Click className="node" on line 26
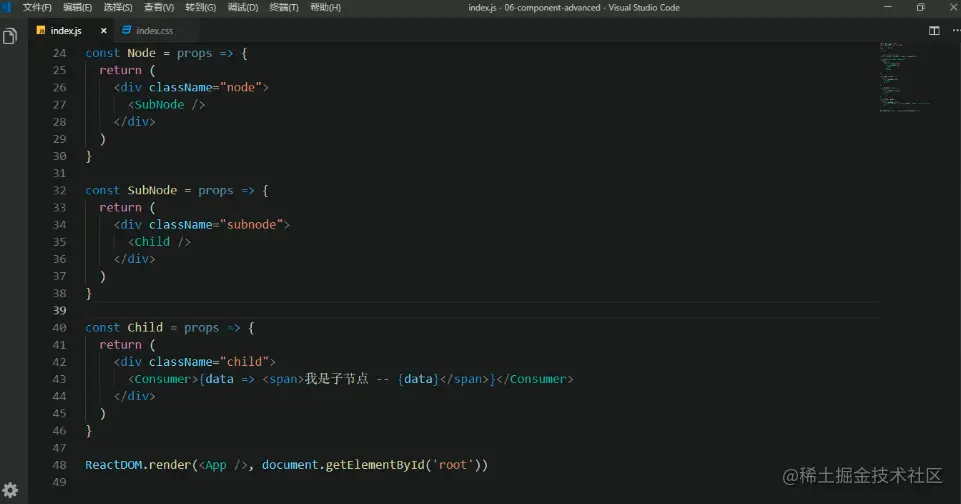Image resolution: width=961 pixels, height=504 pixels. [205, 88]
